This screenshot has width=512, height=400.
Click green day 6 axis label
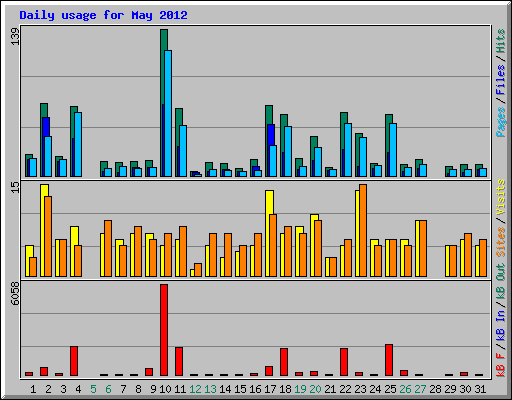108,389
